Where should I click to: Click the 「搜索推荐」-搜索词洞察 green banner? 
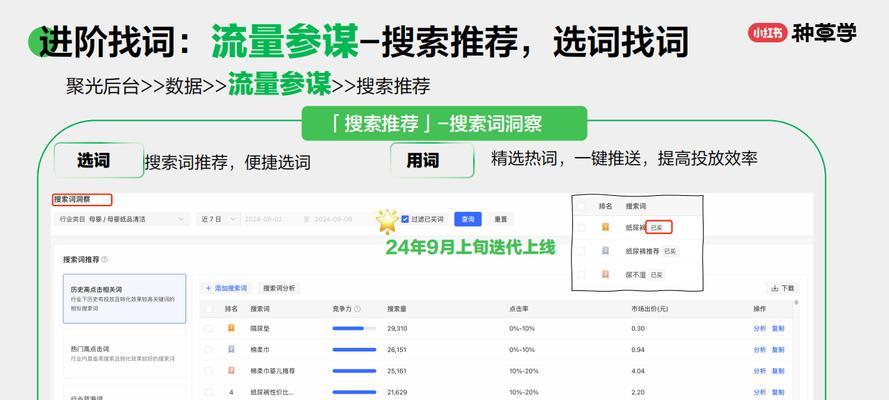point(444,124)
